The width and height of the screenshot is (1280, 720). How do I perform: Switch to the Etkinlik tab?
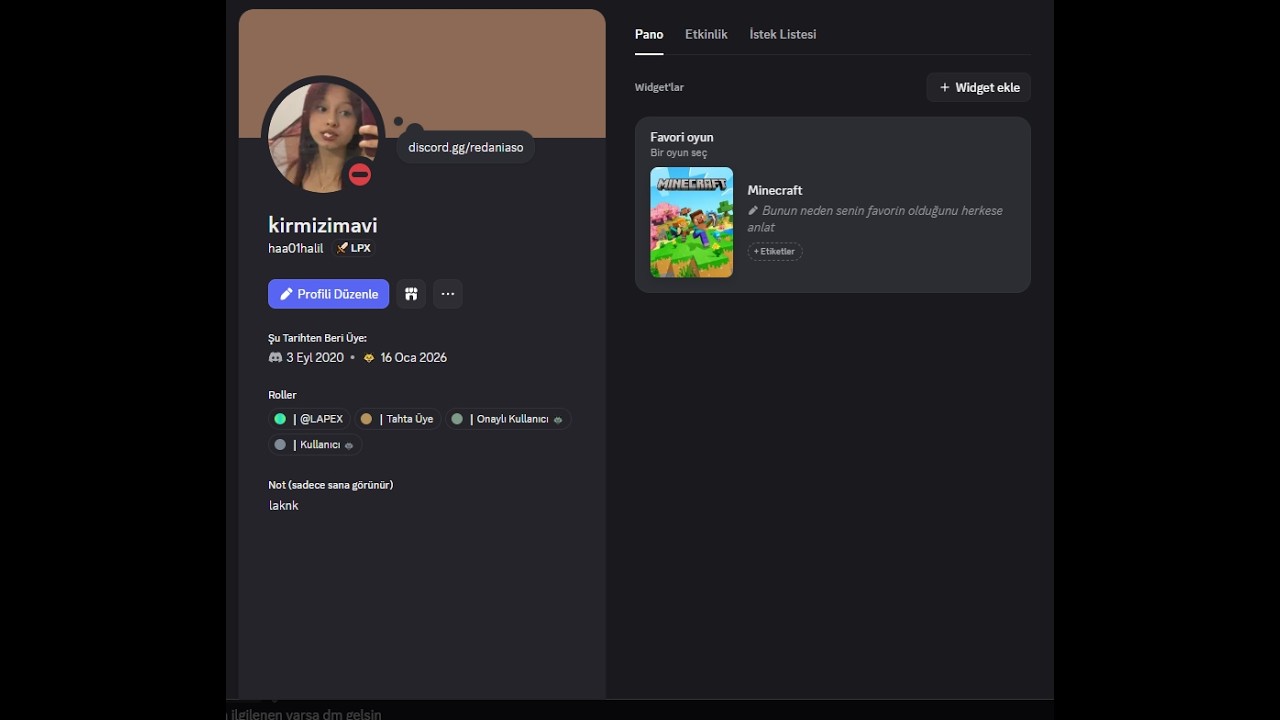[706, 34]
